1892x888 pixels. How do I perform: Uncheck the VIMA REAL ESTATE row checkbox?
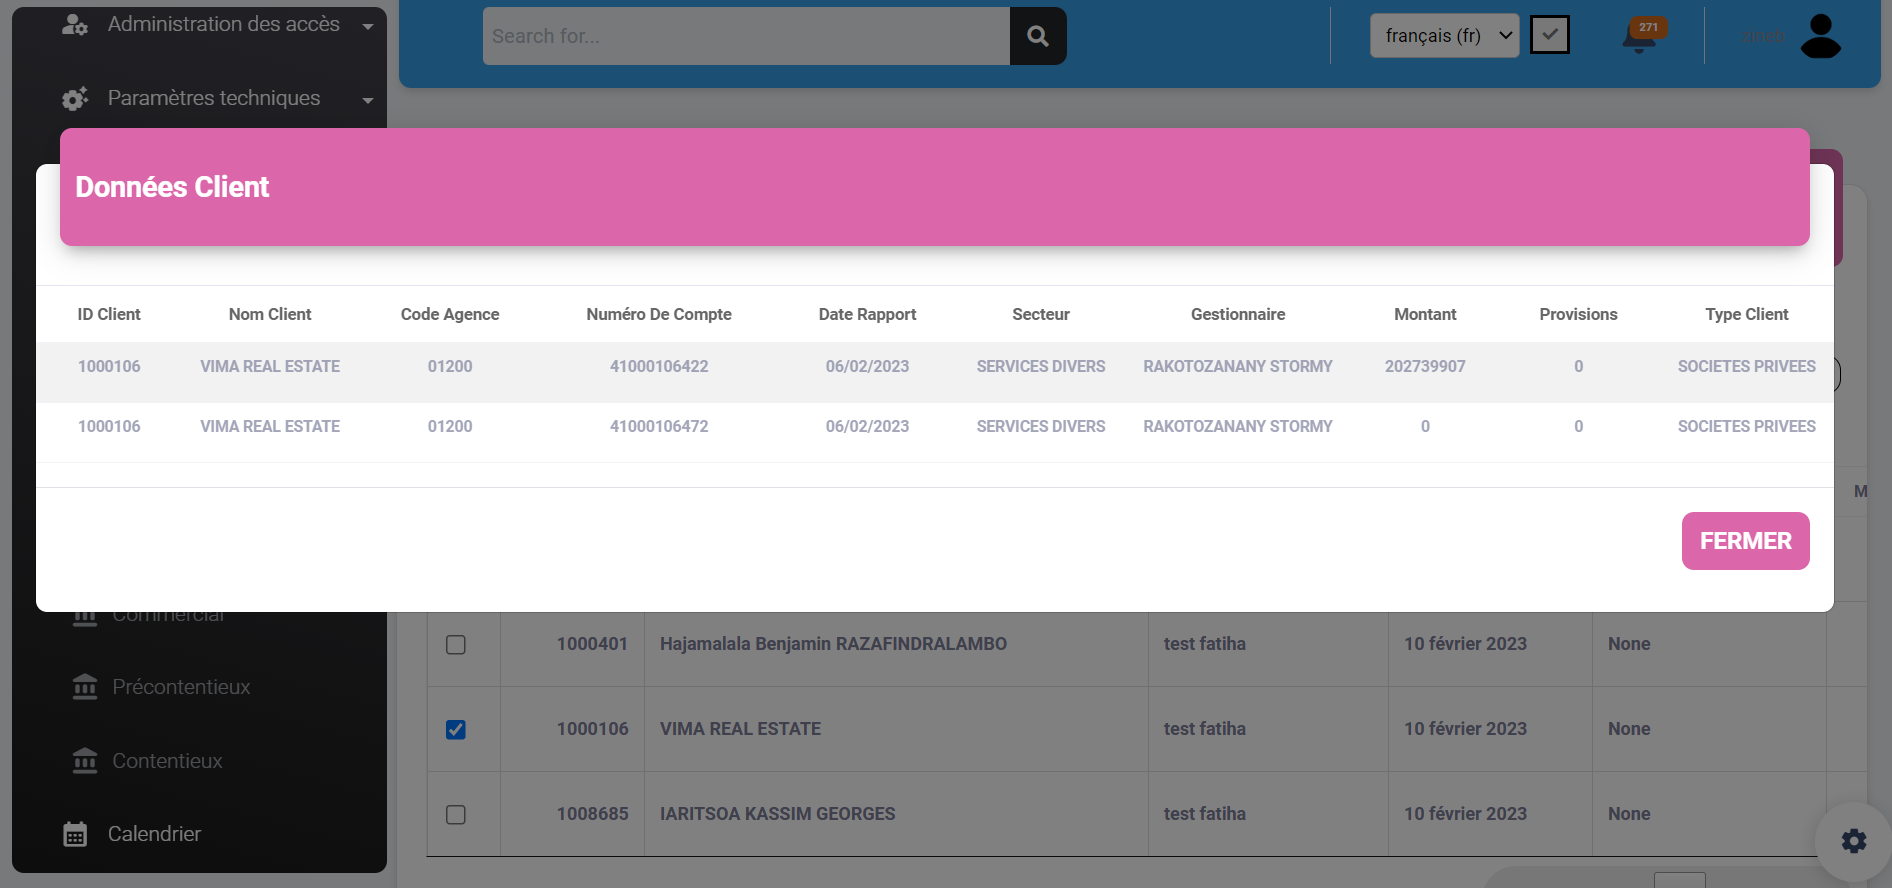456,730
